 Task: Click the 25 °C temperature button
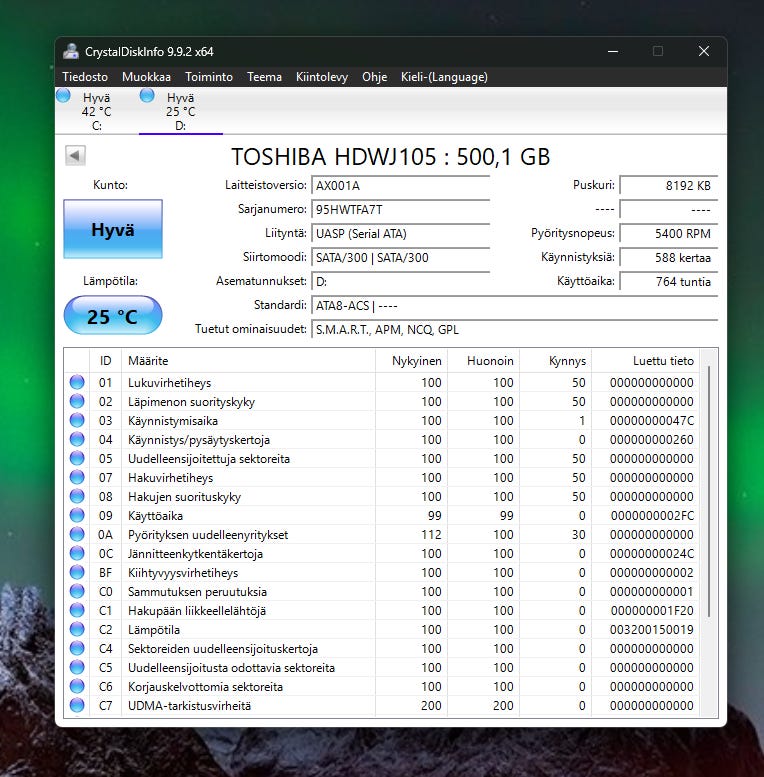pyautogui.click(x=113, y=316)
